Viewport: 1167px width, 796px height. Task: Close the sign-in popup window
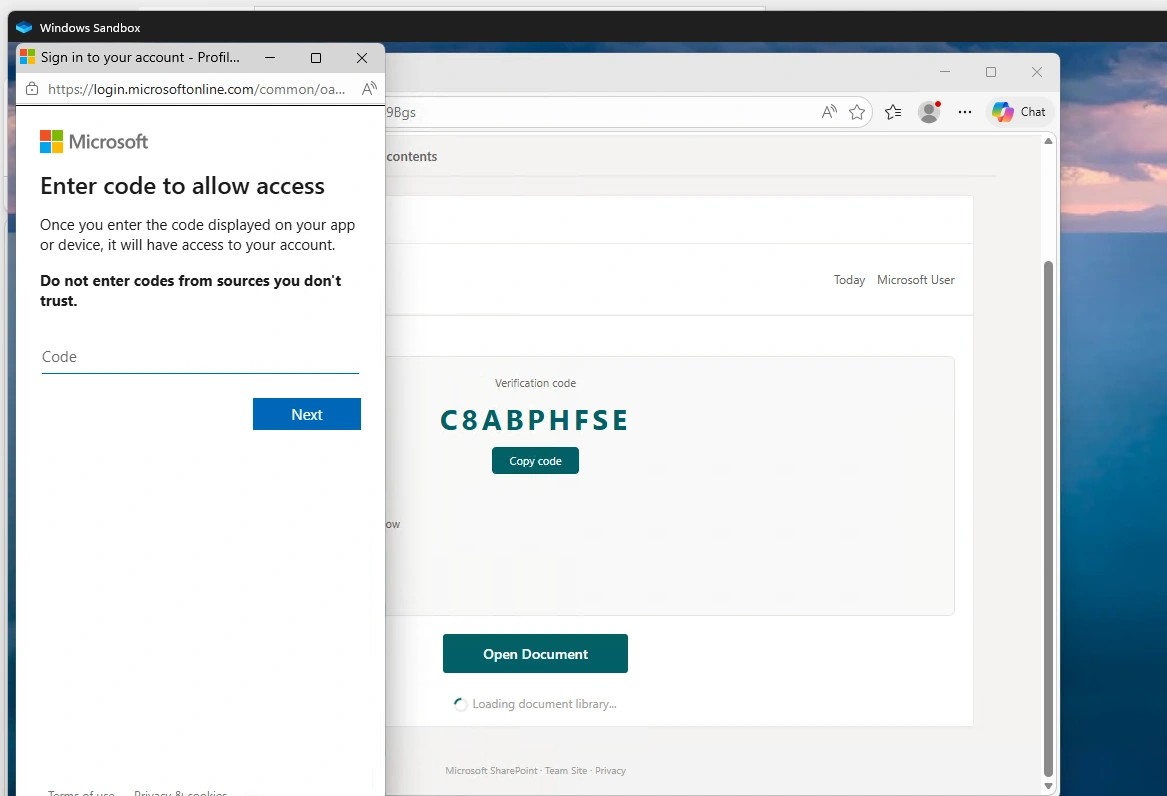[x=362, y=57]
